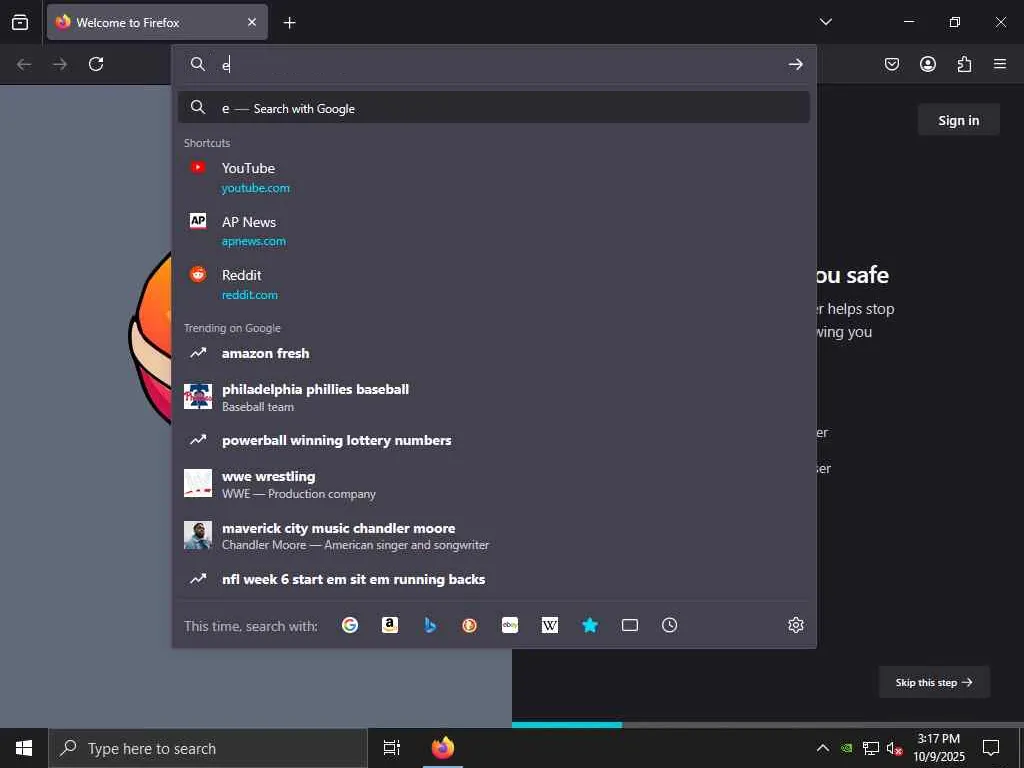Click Firefox icon on the taskbar
Screen dimensions: 1024x768
click(443, 748)
